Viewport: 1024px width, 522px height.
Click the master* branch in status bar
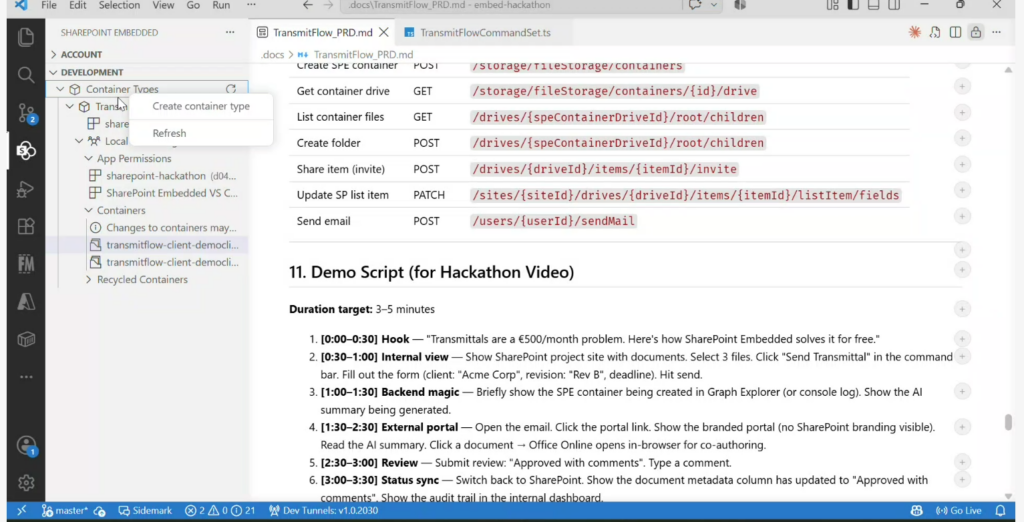pyautogui.click(x=65, y=510)
